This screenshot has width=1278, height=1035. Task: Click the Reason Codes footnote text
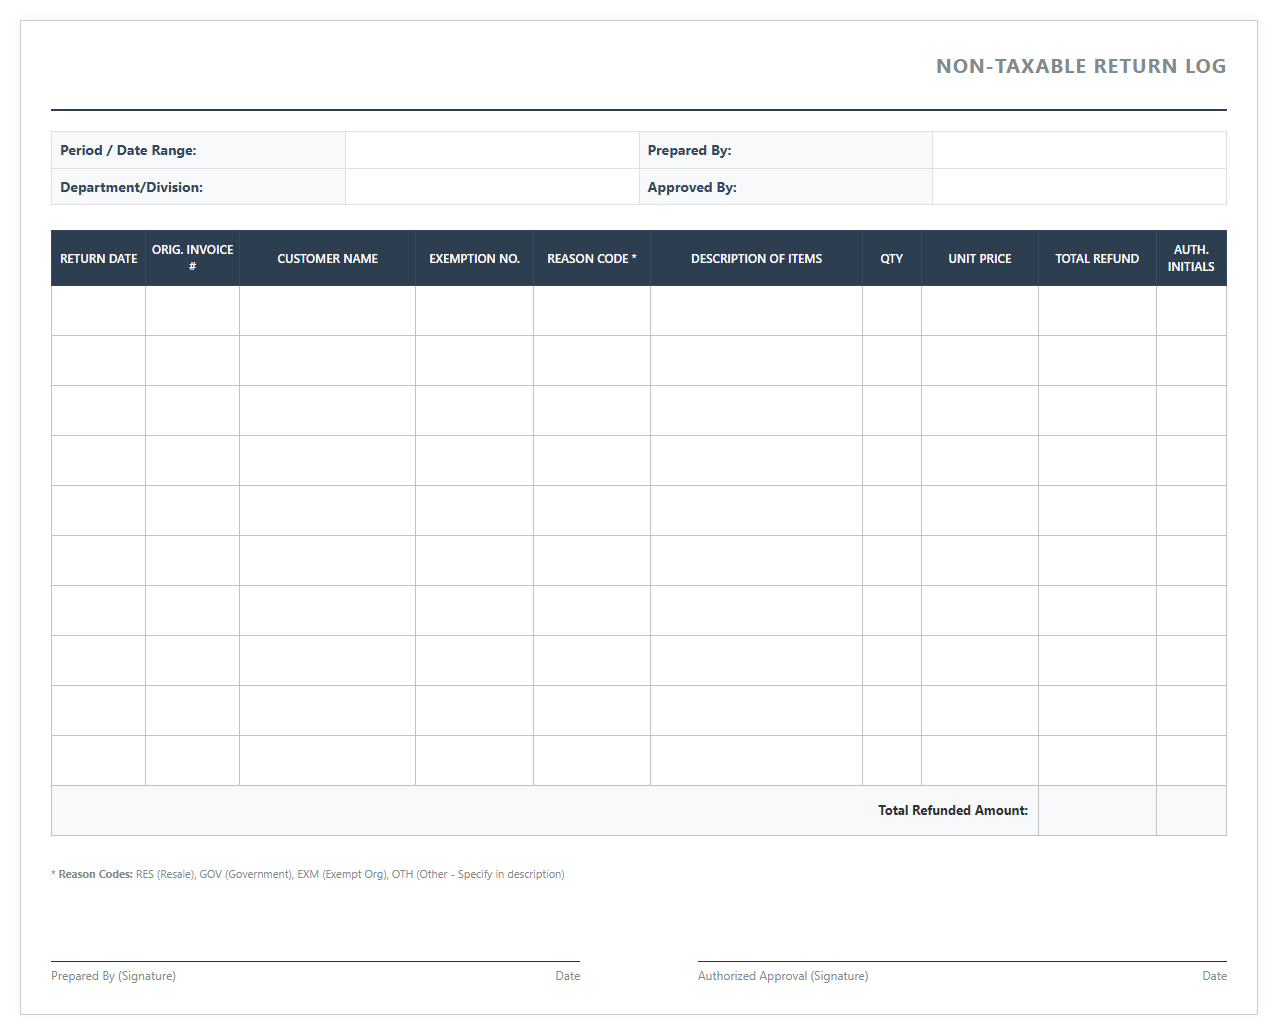(308, 874)
